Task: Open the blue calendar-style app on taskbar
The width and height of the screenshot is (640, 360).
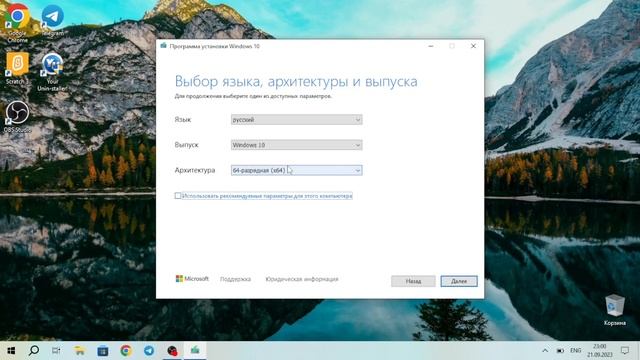Action: point(103,350)
